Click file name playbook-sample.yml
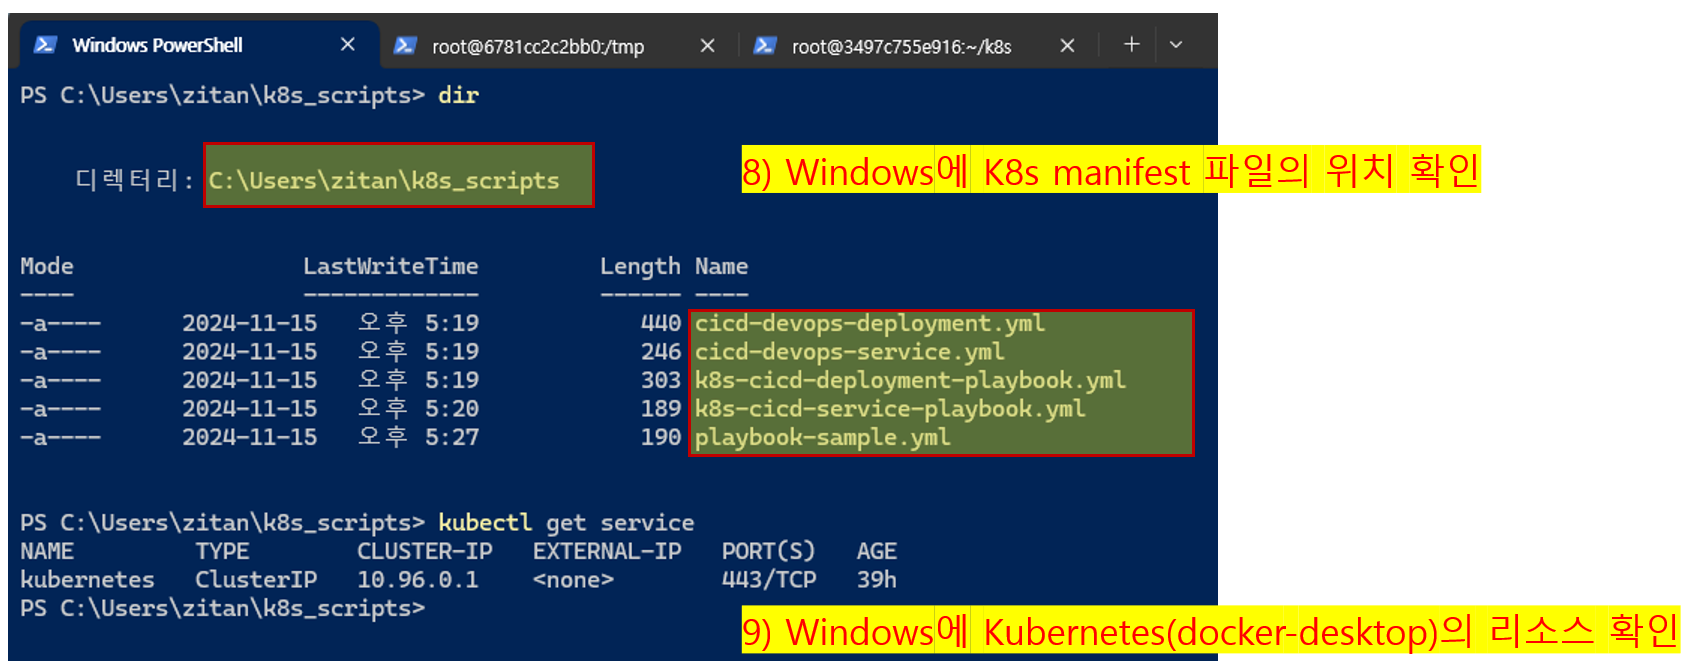The image size is (1687, 670). tap(823, 437)
